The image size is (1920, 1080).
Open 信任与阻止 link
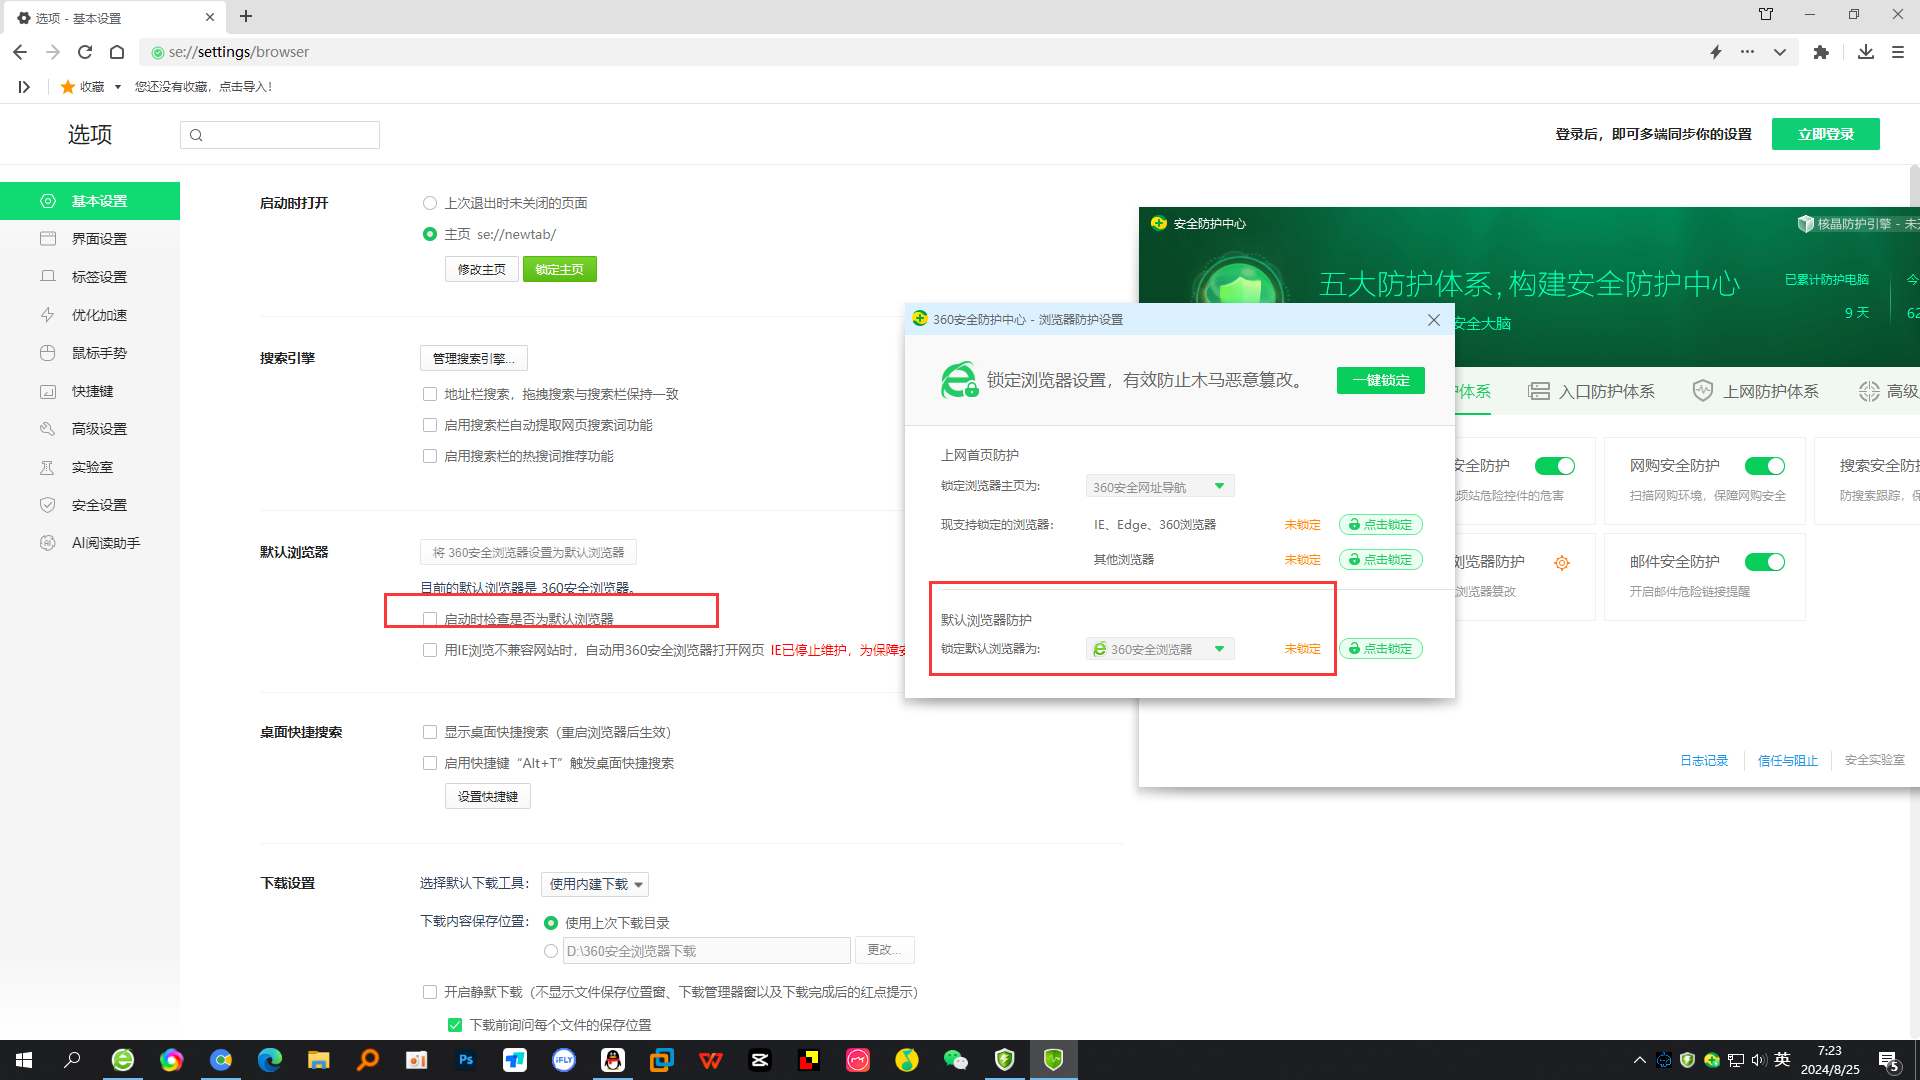click(1788, 760)
